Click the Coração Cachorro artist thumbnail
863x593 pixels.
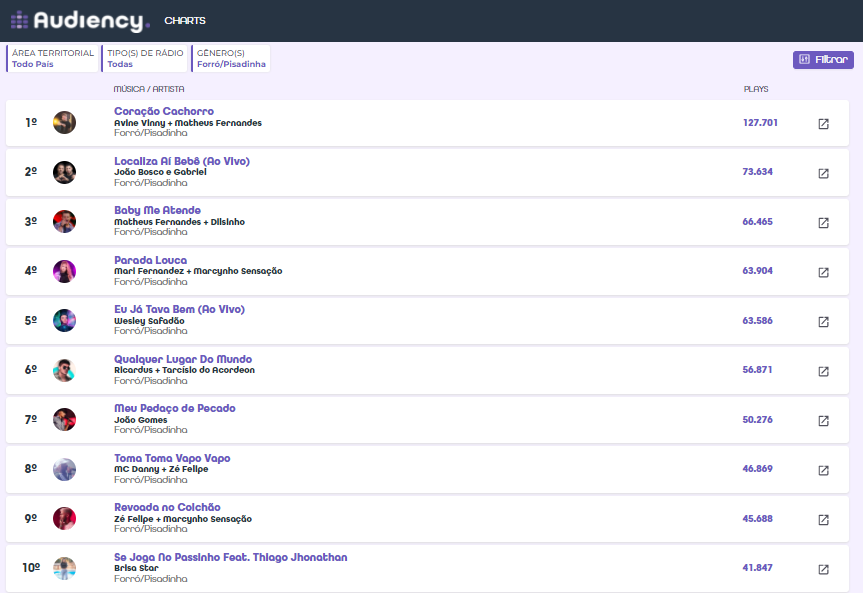(x=64, y=122)
